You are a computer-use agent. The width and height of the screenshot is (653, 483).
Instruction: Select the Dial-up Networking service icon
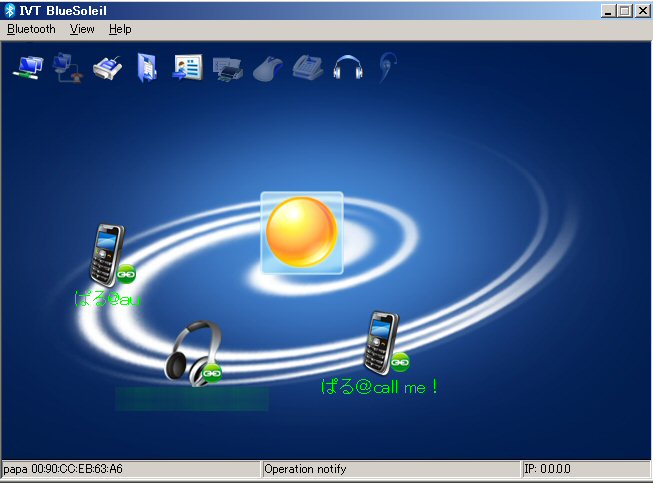coord(67,68)
